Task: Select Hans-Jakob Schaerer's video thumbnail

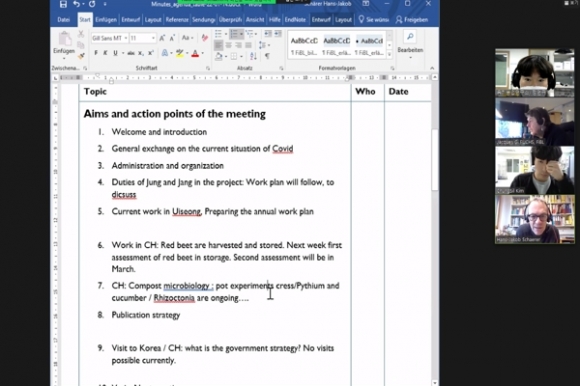Action: pos(535,219)
